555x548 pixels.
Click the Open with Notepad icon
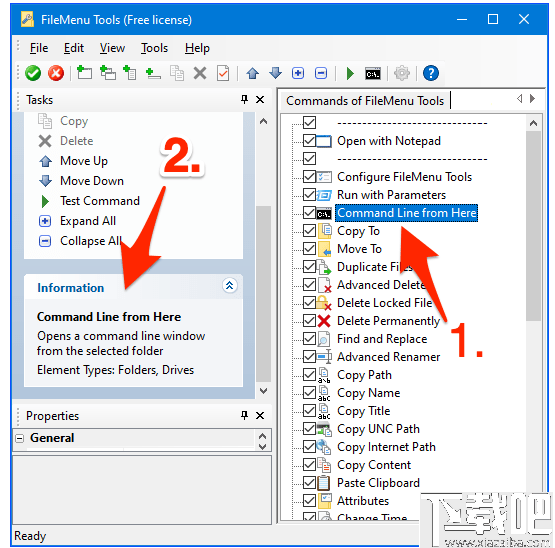pyautogui.click(x=324, y=141)
